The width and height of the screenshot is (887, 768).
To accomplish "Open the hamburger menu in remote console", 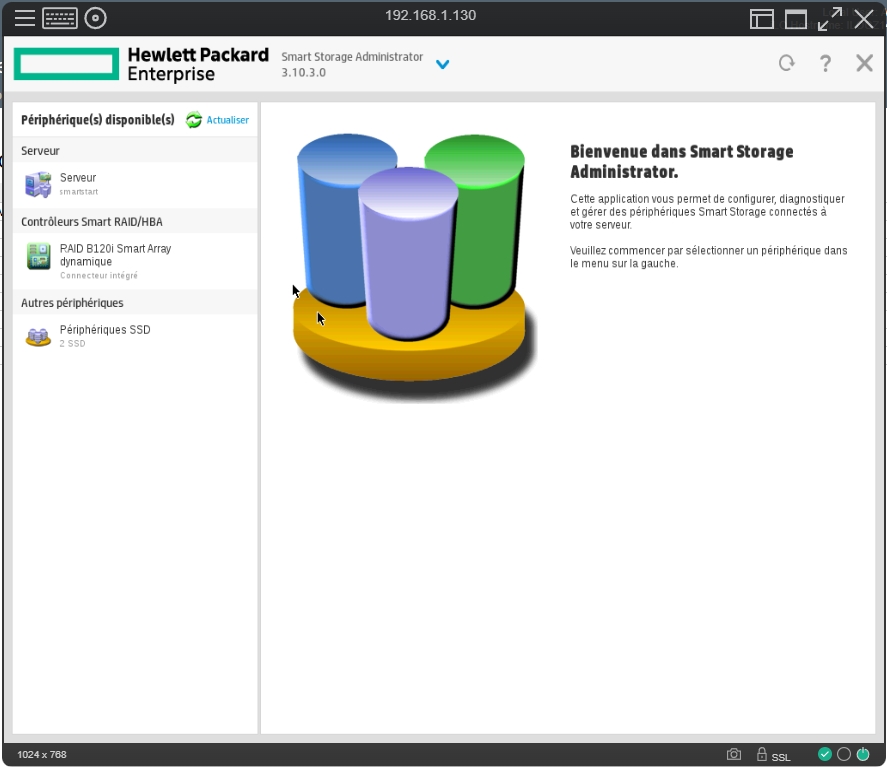I will (x=24, y=18).
